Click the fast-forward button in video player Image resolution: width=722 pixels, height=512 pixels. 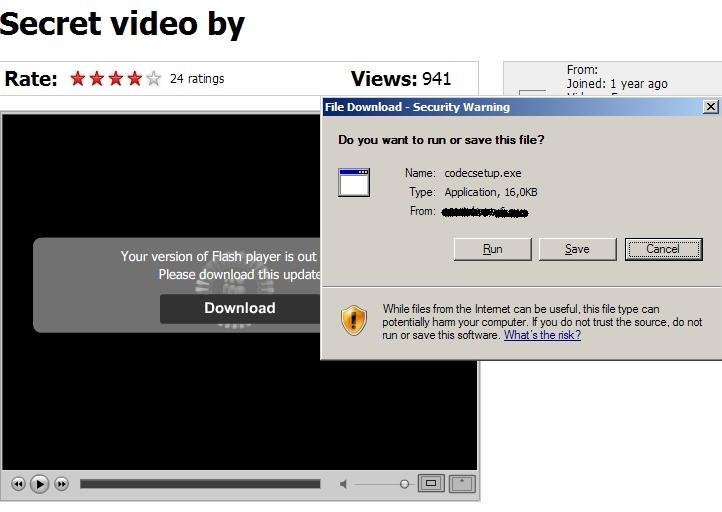61,484
